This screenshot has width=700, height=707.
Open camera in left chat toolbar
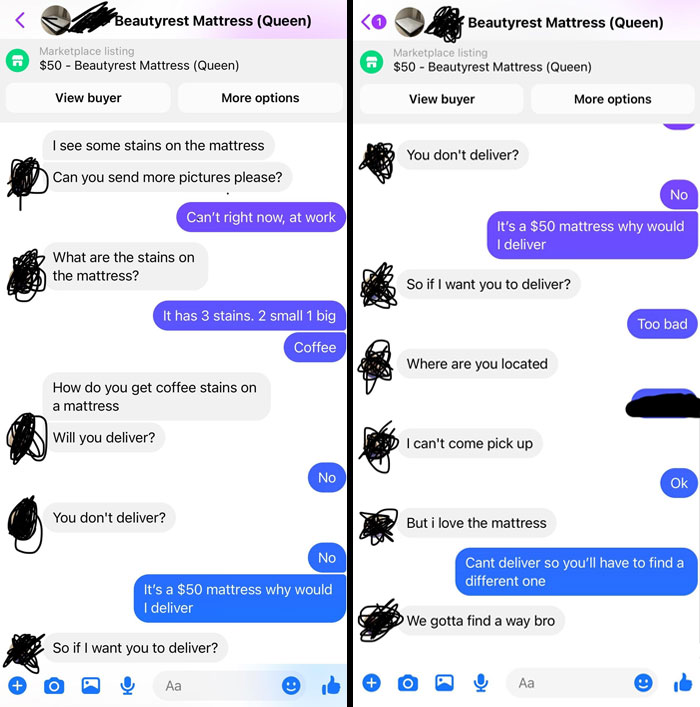(x=54, y=686)
